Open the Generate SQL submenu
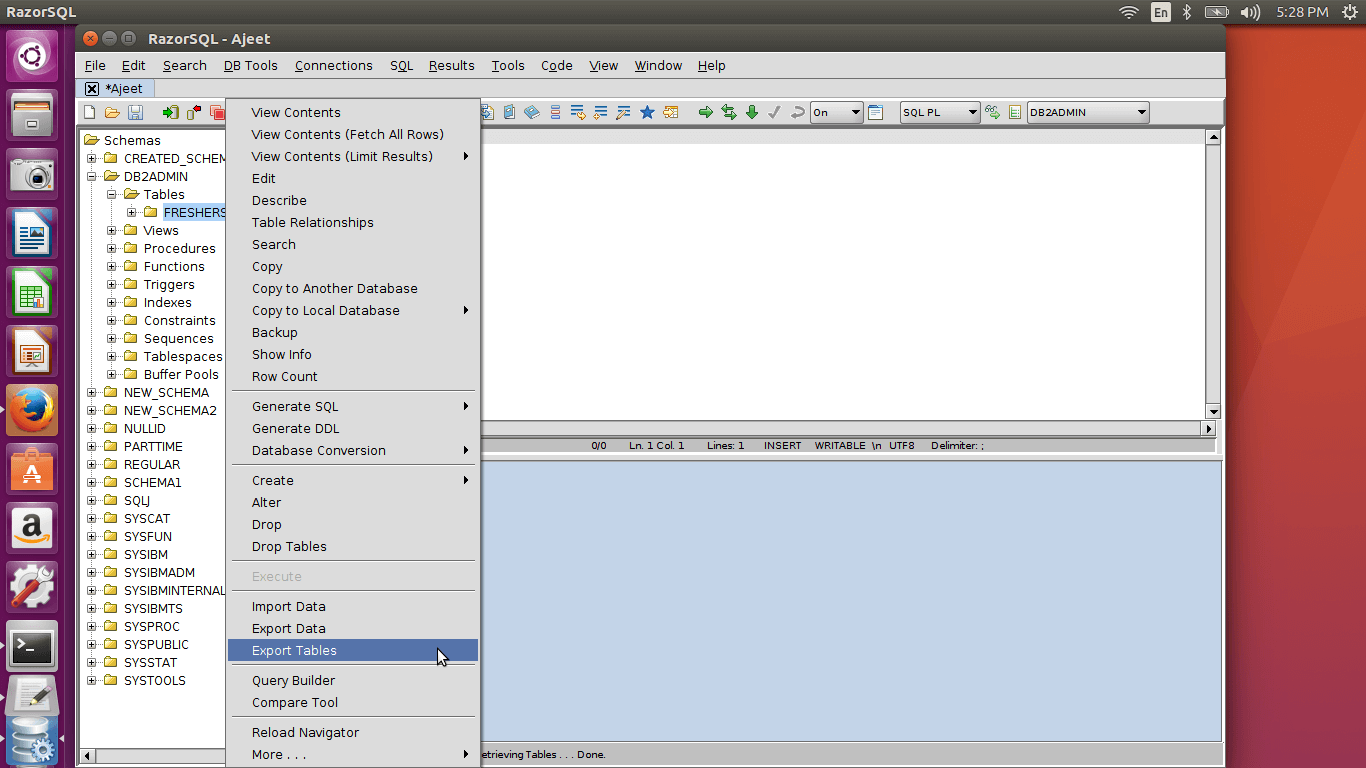The image size is (1366, 768). (x=353, y=406)
